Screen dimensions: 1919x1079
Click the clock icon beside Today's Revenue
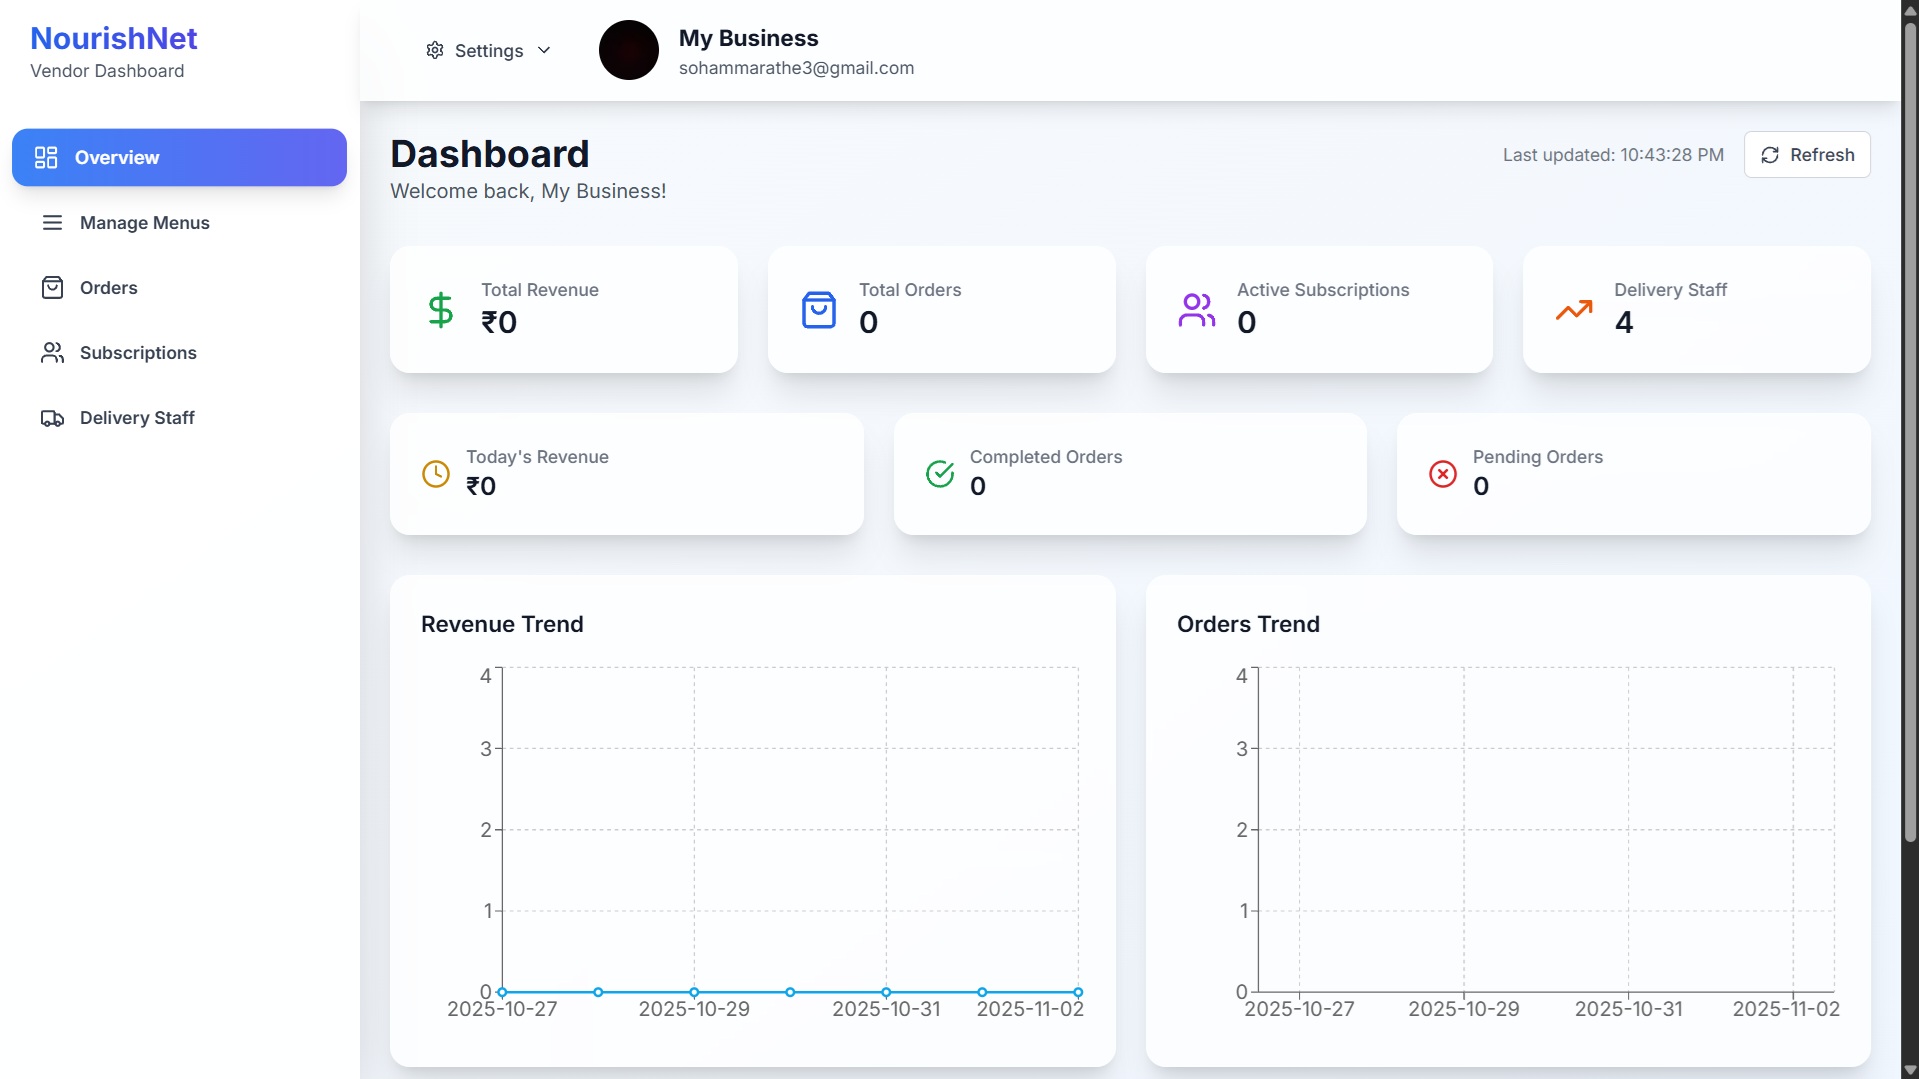pos(436,474)
